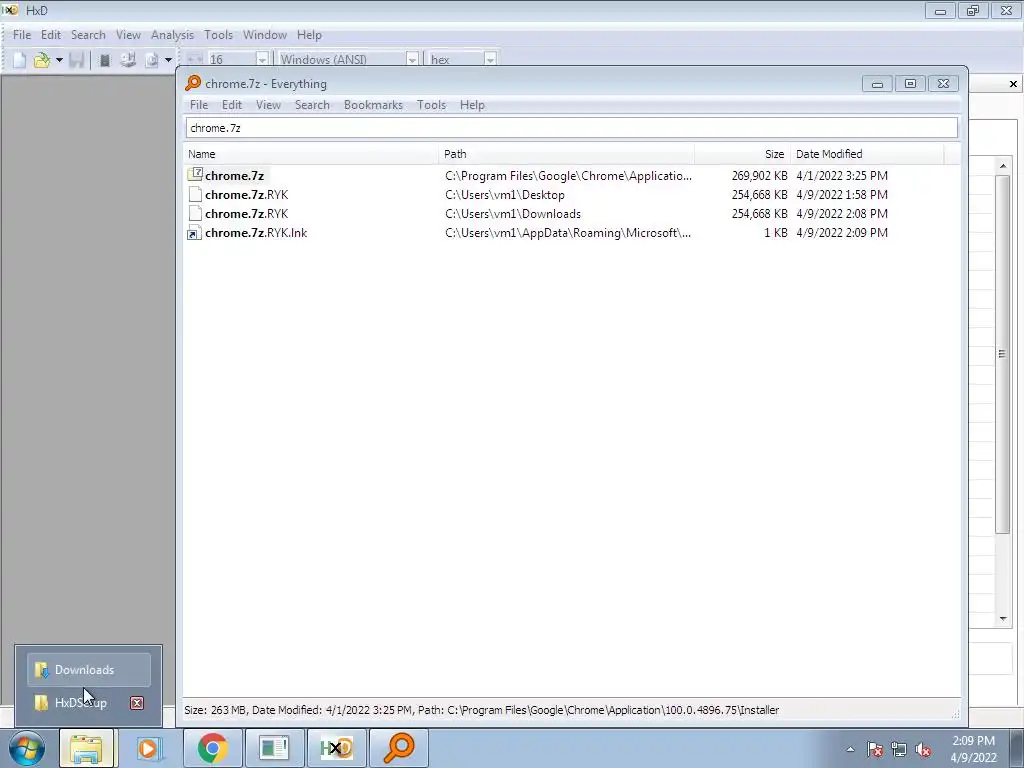This screenshot has height=768, width=1024.
Task: Select chrome.7z in Program Files result
Action: tap(234, 176)
